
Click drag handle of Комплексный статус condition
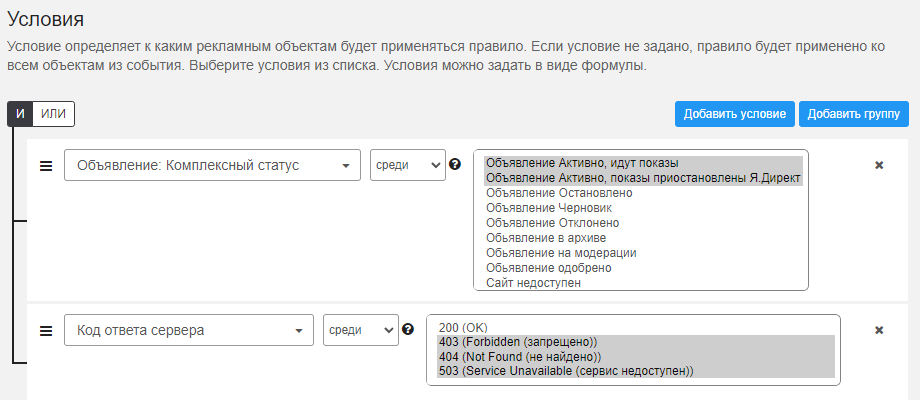tap(46, 166)
